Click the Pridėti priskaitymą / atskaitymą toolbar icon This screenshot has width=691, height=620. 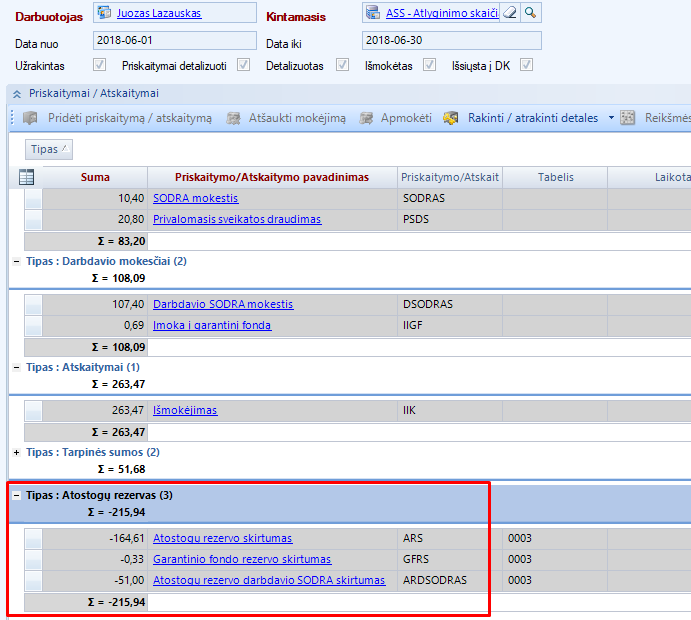30,118
